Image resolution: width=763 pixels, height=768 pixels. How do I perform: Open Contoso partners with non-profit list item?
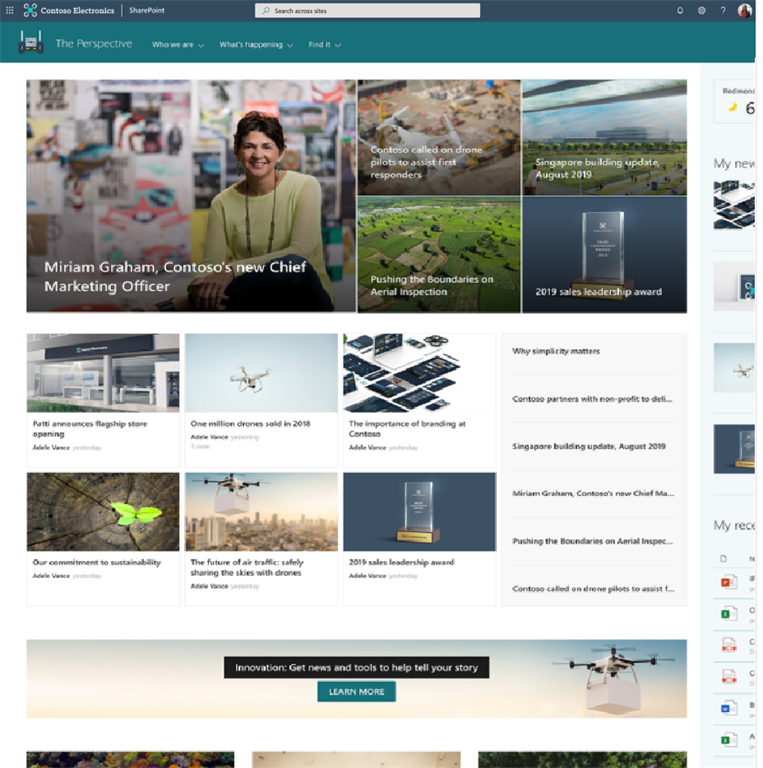[592, 399]
